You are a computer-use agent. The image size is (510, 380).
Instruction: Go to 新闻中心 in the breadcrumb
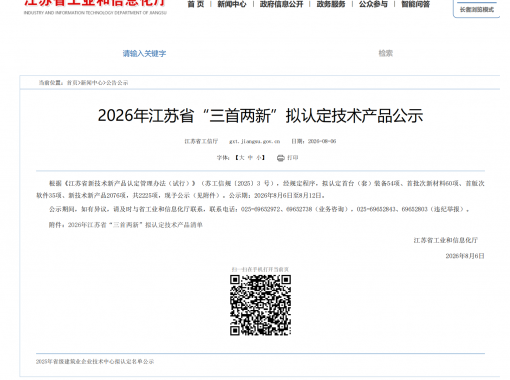click(x=92, y=83)
